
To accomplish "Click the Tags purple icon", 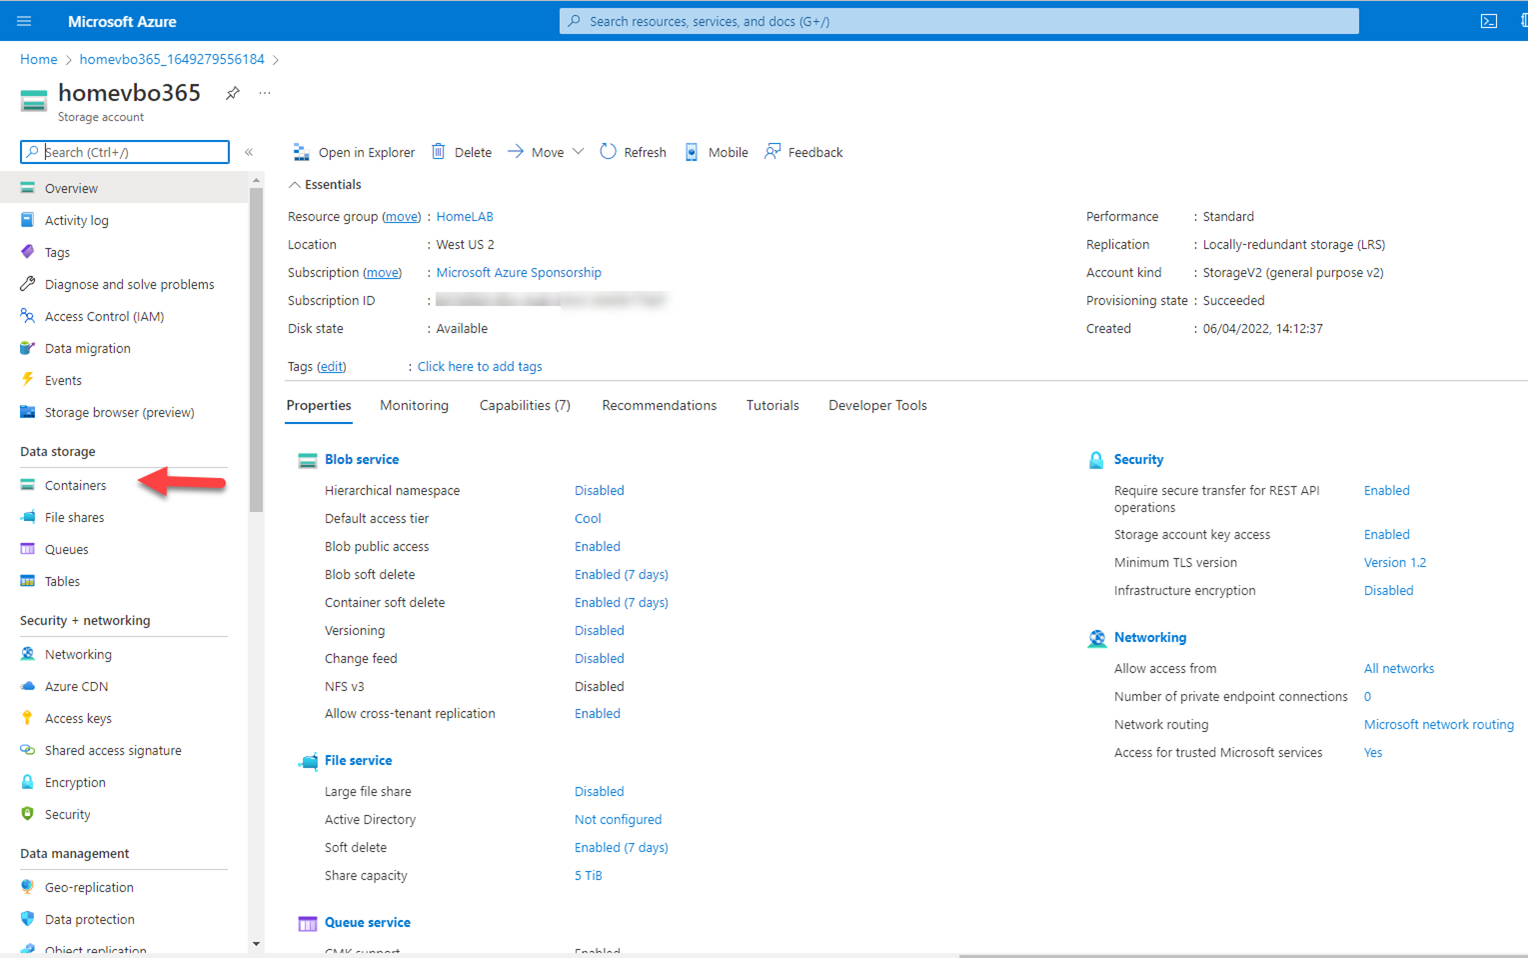I will coord(28,252).
